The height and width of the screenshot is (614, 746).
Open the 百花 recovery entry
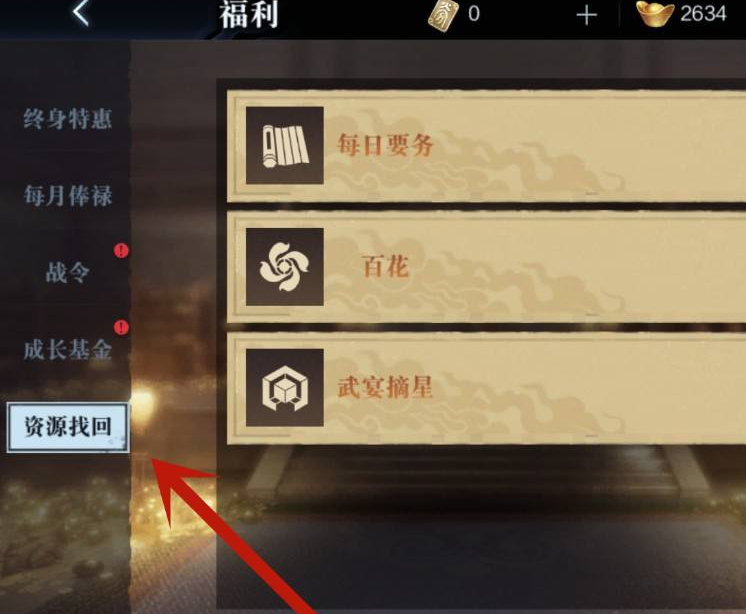tap(486, 267)
